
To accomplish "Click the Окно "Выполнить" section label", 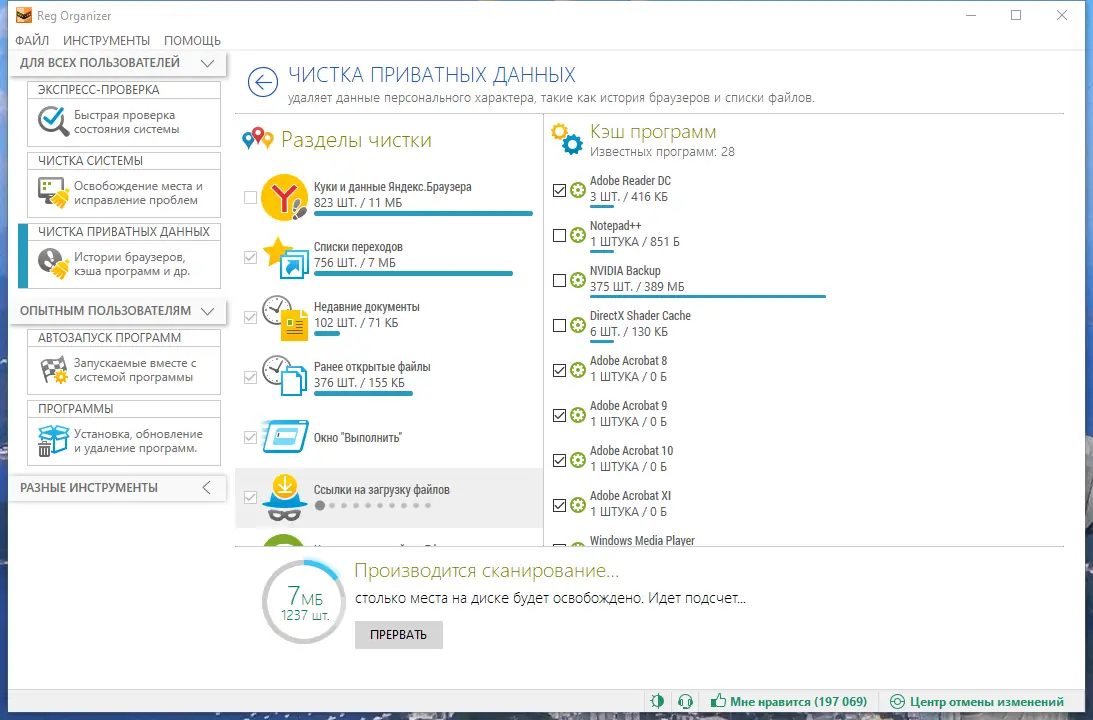I will (x=357, y=438).
